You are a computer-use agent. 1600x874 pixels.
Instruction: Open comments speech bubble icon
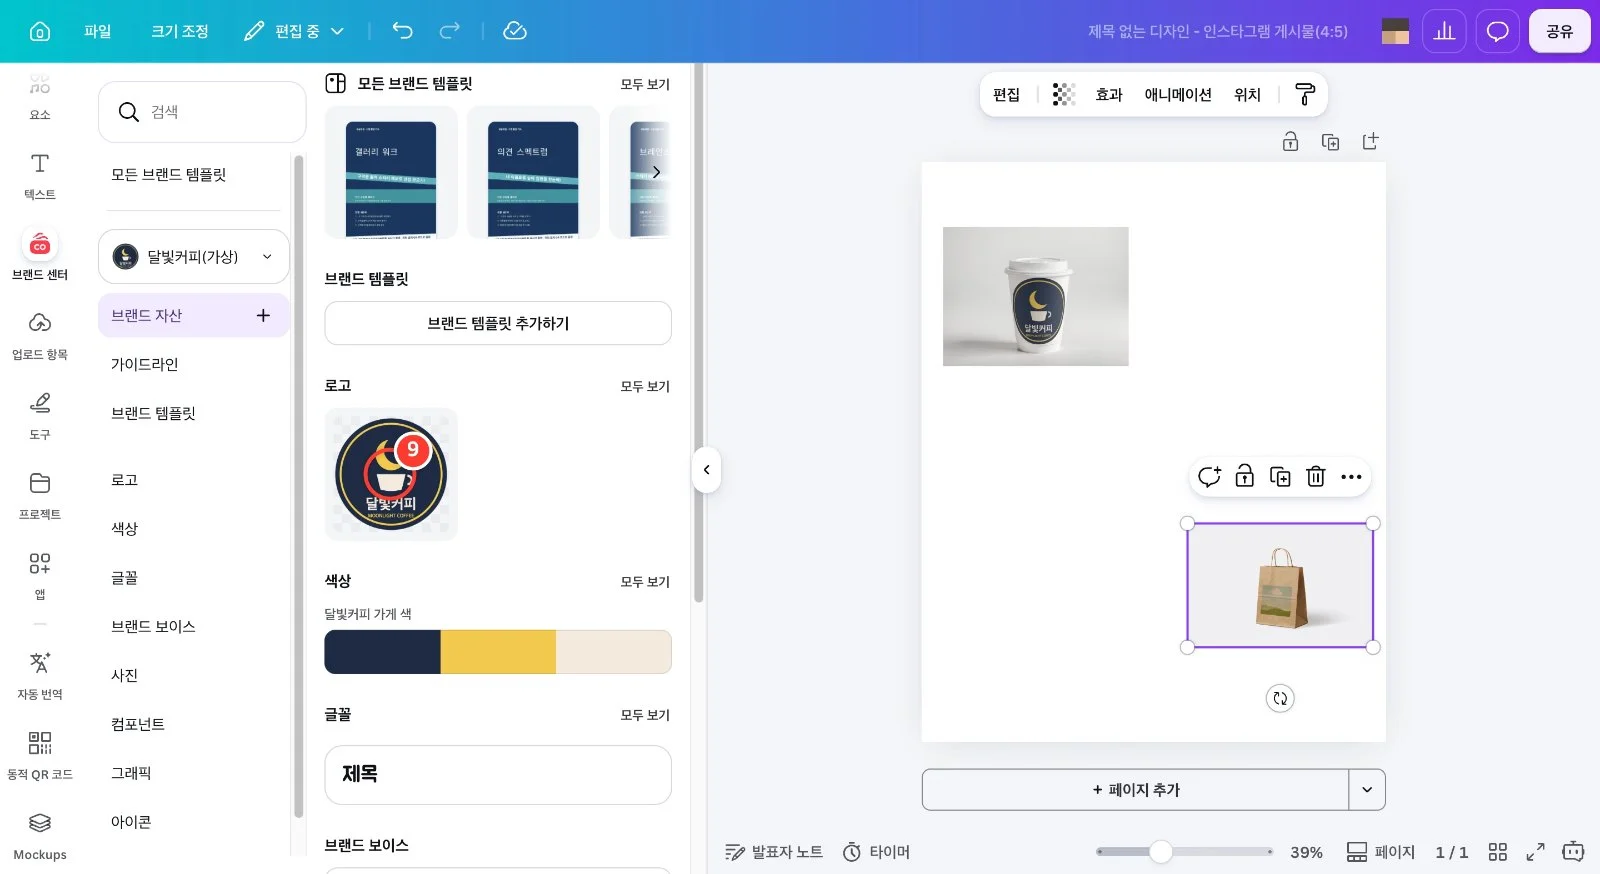(1497, 31)
